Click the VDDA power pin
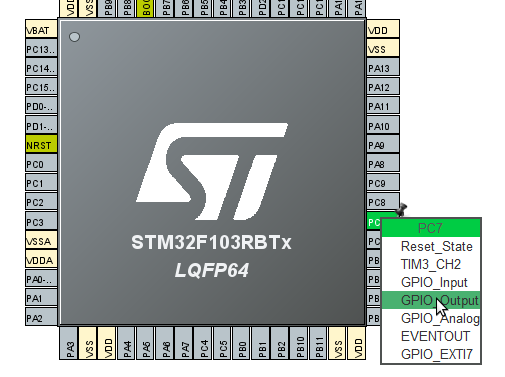Viewport: 505px width, 377px height. [x=41, y=260]
